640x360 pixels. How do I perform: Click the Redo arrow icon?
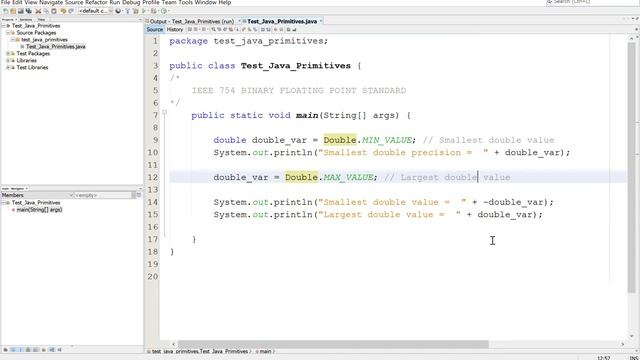point(71,11)
